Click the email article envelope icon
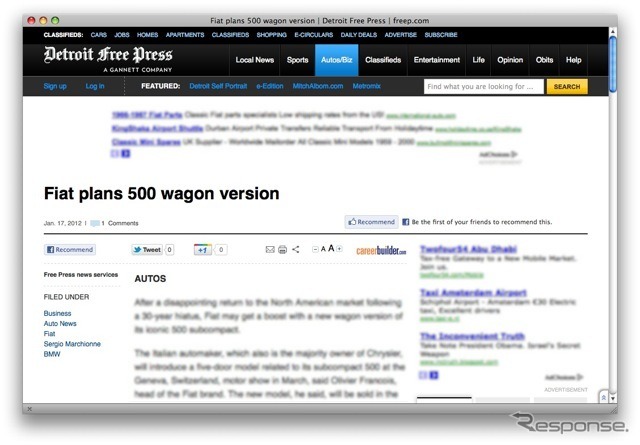This screenshot has width=640, height=445. [270, 249]
